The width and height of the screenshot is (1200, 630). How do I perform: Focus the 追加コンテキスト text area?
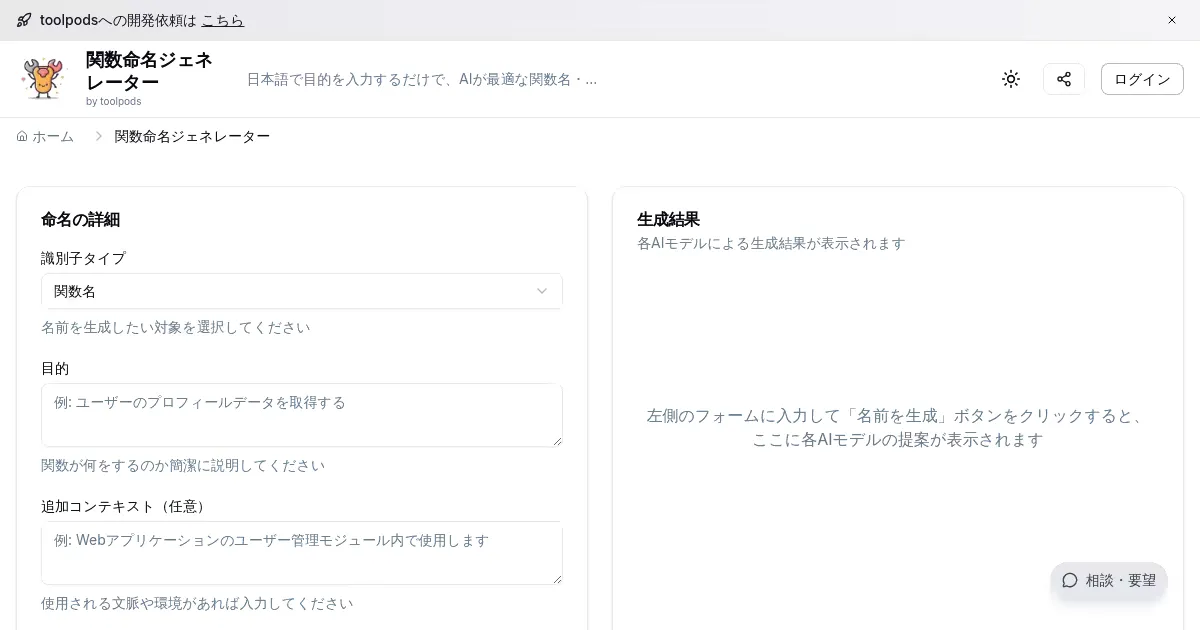click(x=301, y=552)
